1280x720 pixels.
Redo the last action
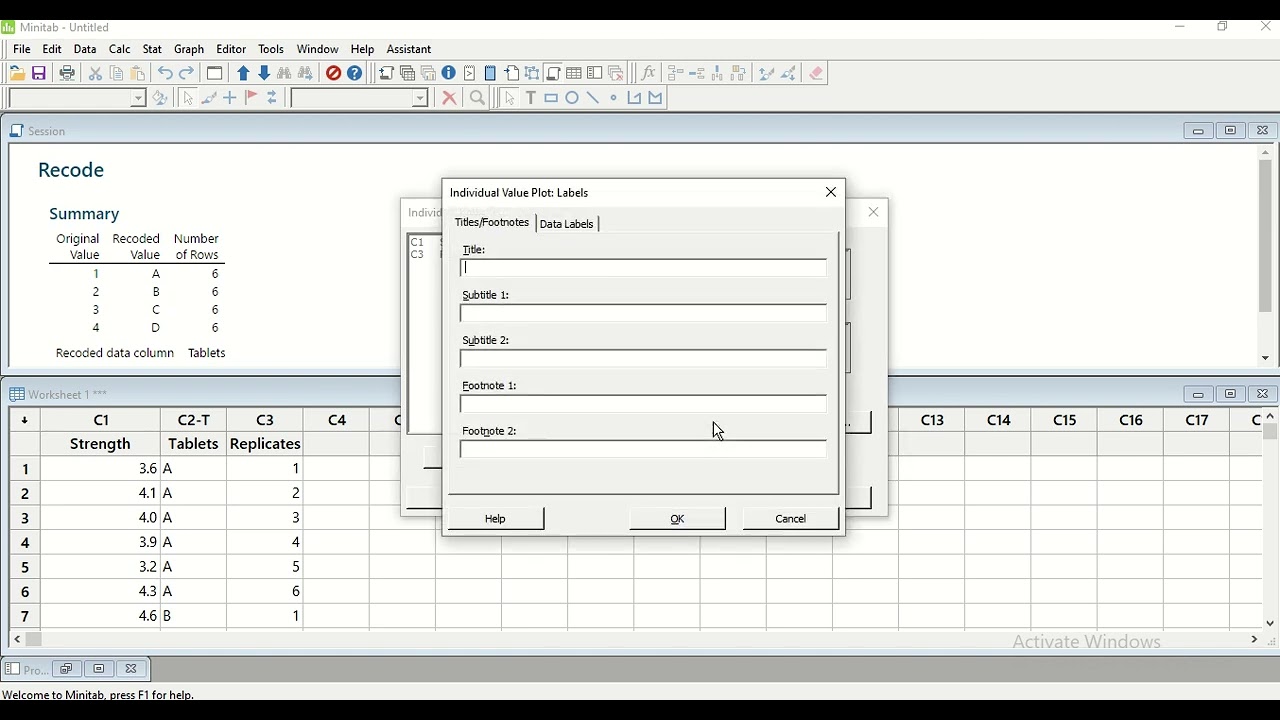tap(187, 73)
